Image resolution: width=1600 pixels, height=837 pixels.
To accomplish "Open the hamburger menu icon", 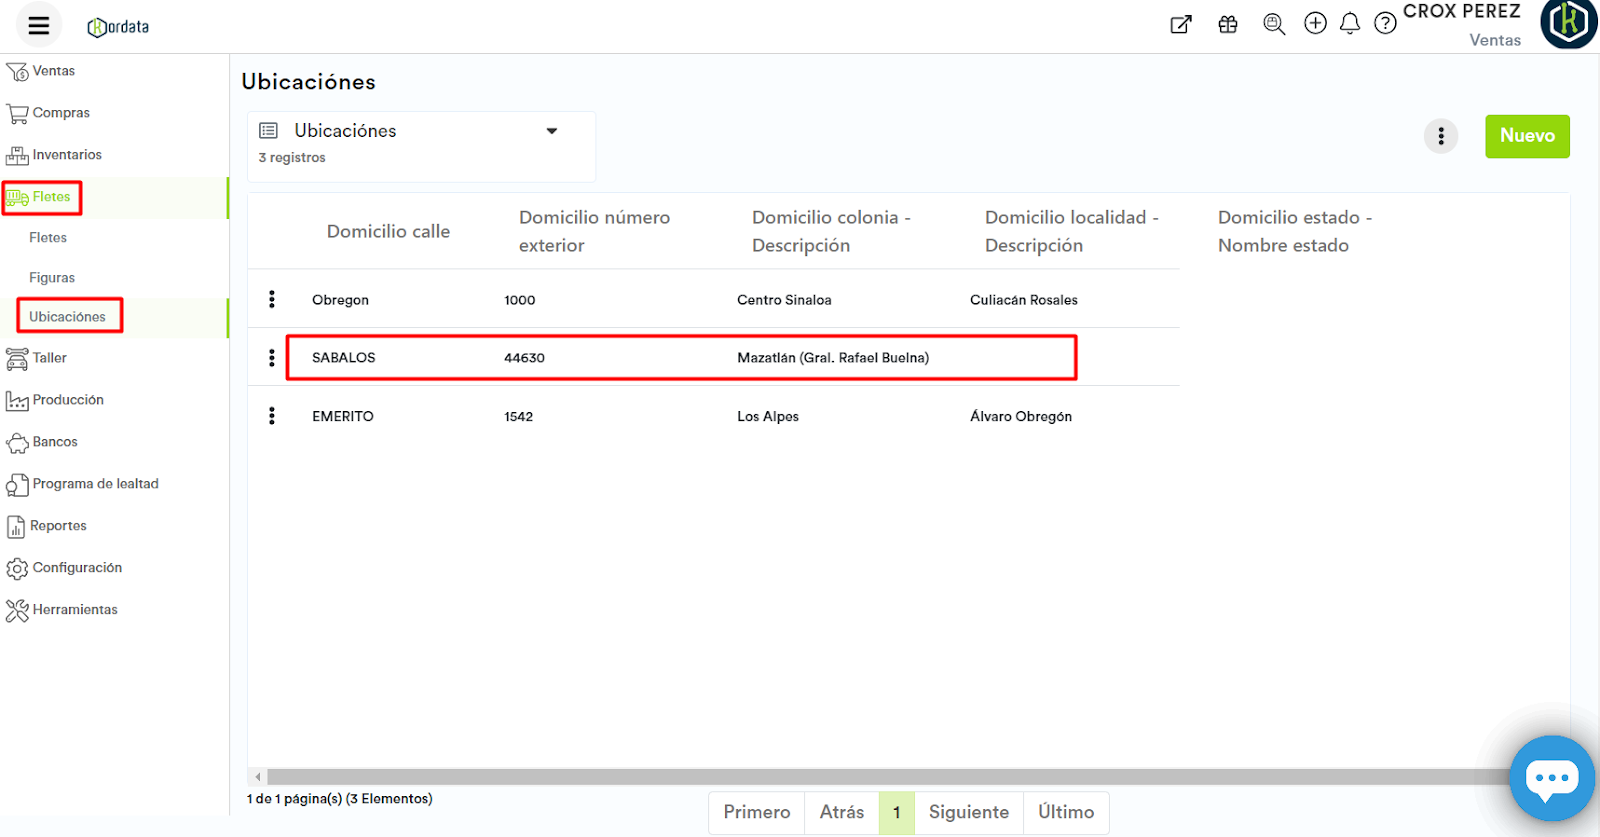I will click(39, 26).
